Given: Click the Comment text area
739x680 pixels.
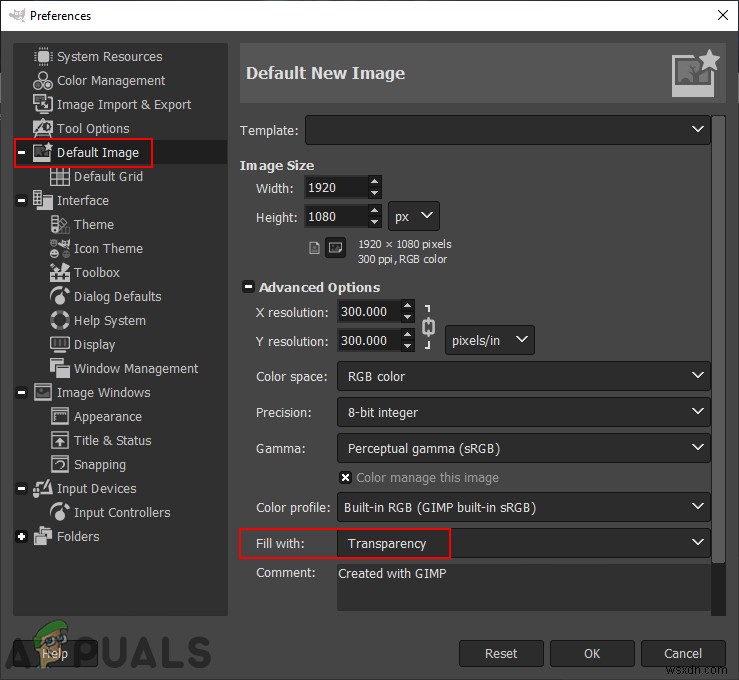Looking at the screenshot, I should tap(524, 587).
